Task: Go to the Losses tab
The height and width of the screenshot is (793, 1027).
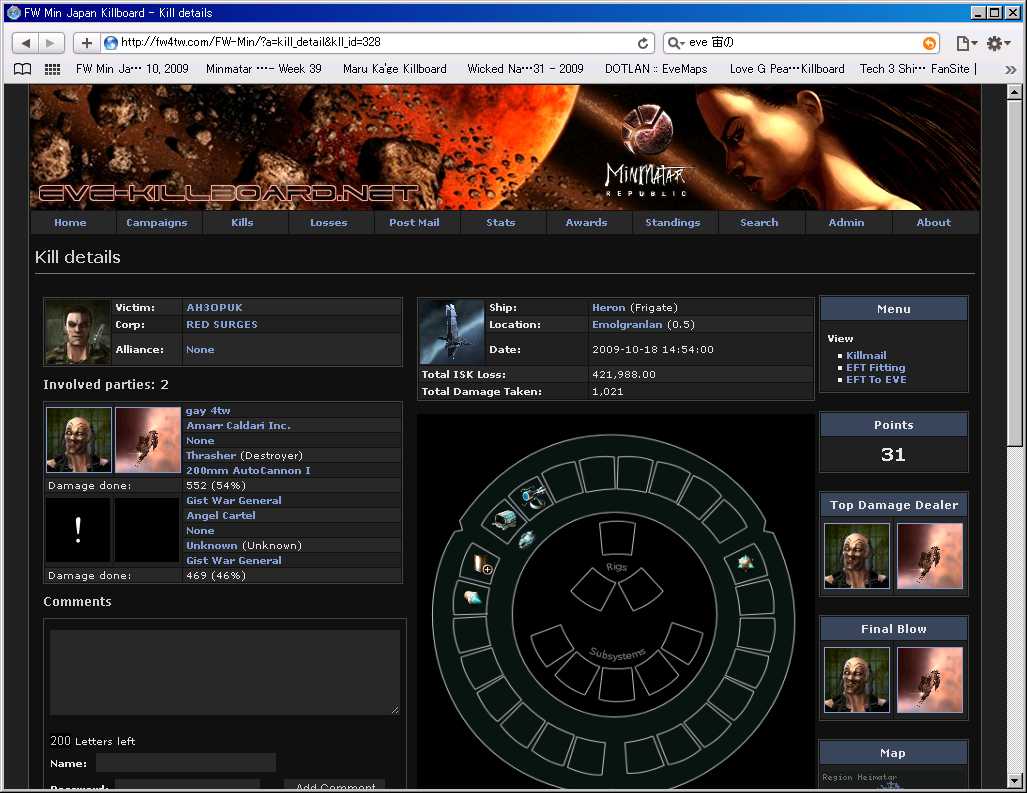Action: (x=329, y=223)
